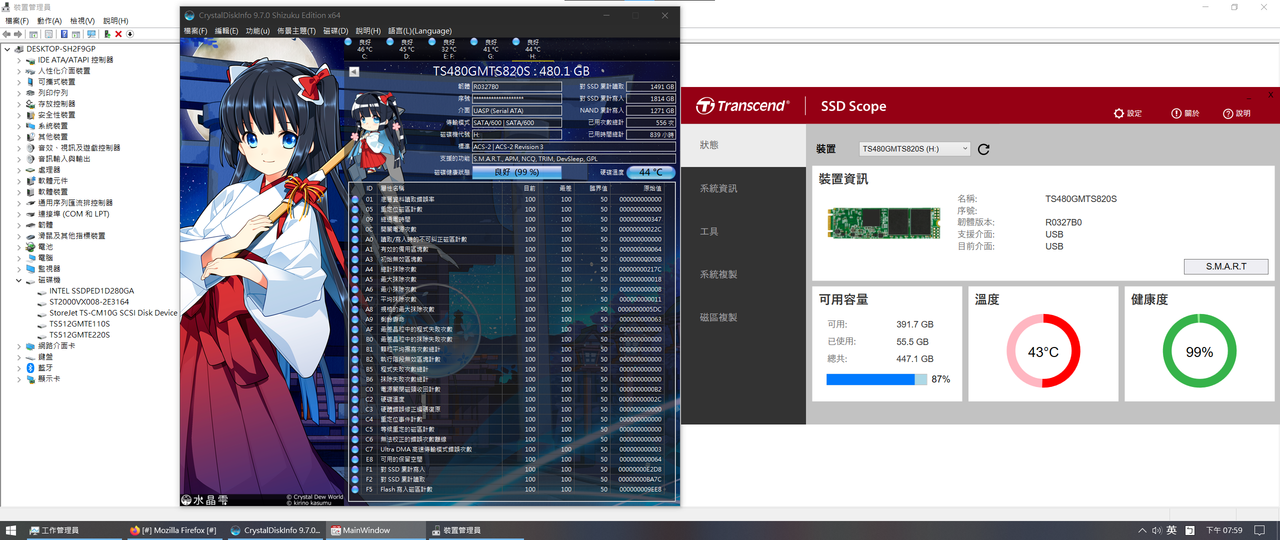Click S.M.A.R.T button in SSD Scope
1280x540 pixels.
[1225, 267]
